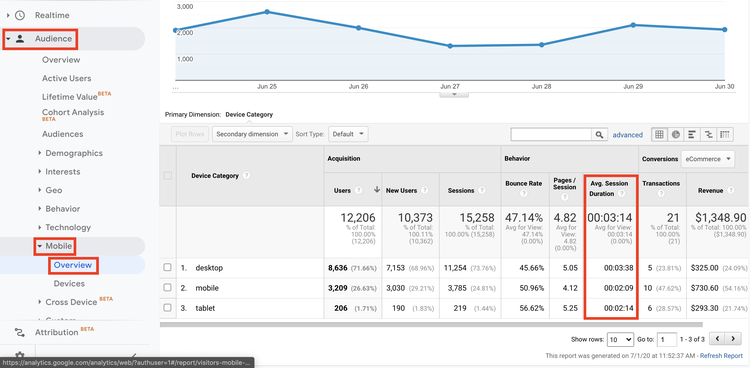
Task: Open help icon beside Revenue header
Action: click(730, 190)
